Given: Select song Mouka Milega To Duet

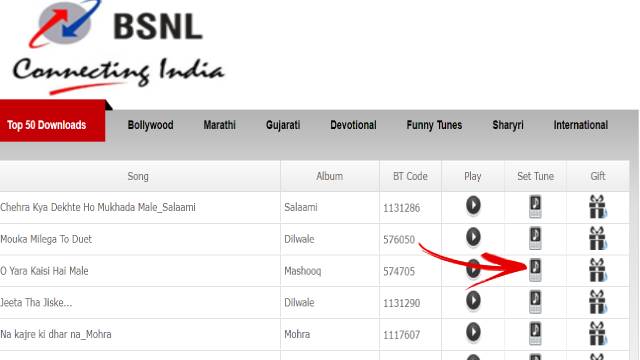Looking at the screenshot, I should 46,239.
